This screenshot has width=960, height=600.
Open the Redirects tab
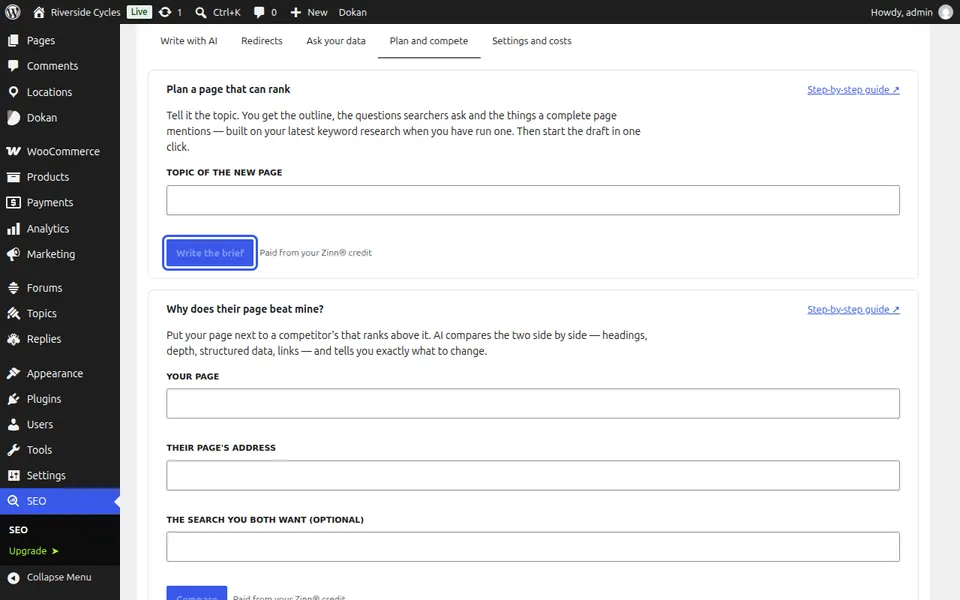pyautogui.click(x=261, y=41)
